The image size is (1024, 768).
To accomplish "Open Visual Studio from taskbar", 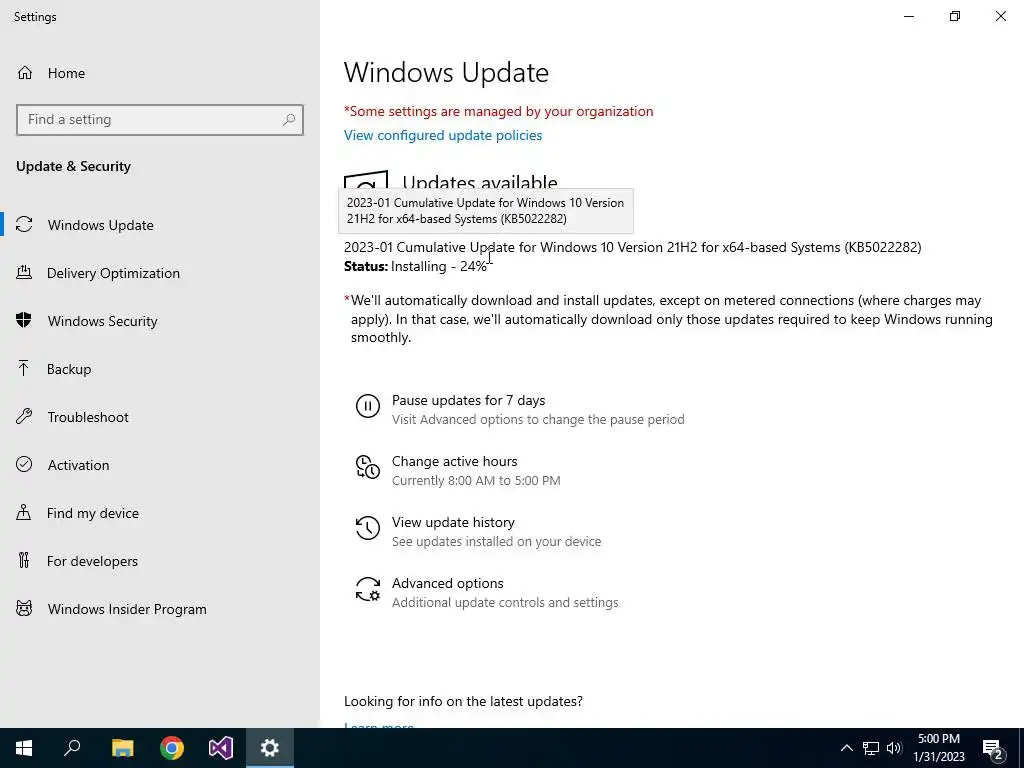I will (221, 748).
